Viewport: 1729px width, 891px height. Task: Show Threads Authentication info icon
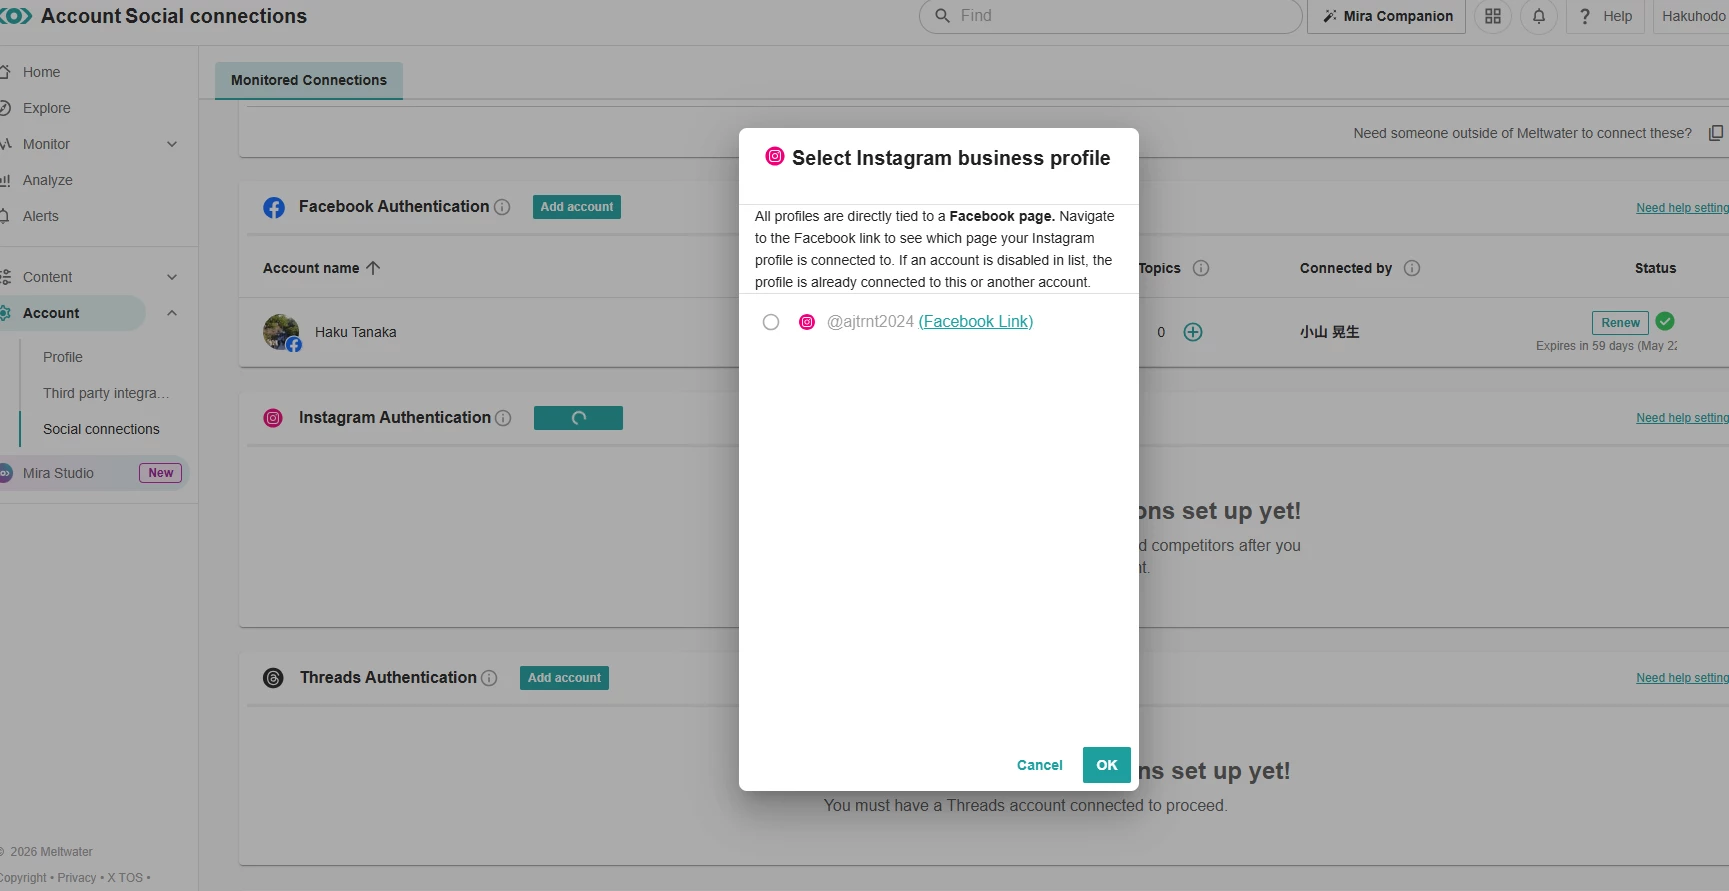[489, 678]
